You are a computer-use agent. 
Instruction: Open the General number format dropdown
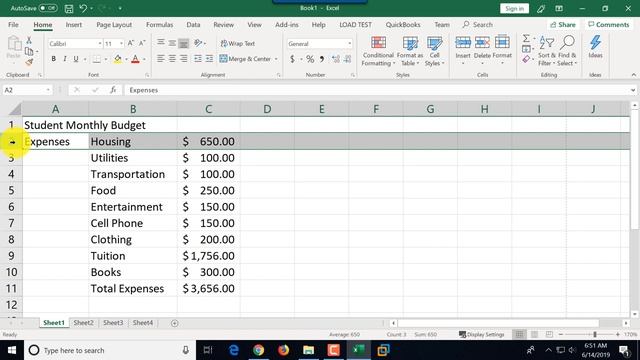point(349,43)
